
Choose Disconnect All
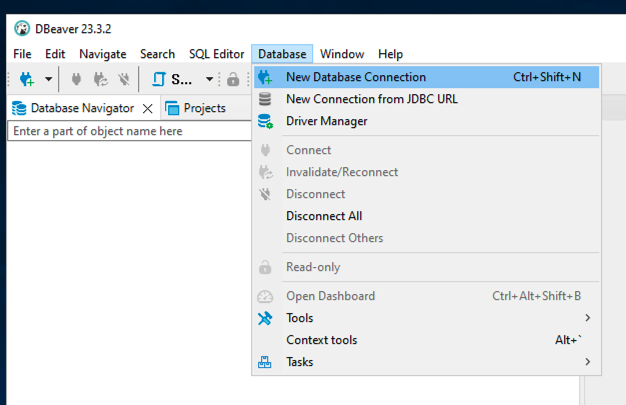coord(426,216)
